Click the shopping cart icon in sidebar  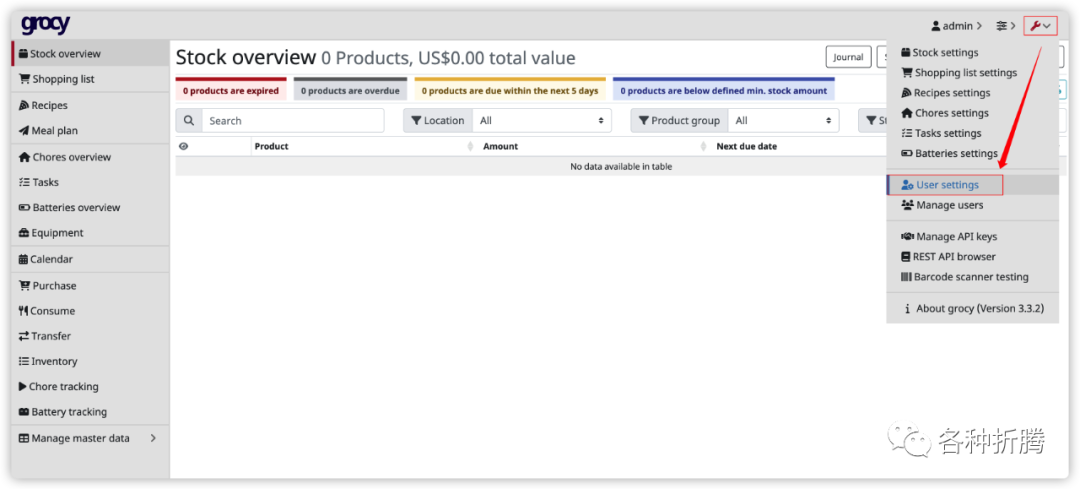pyautogui.click(x=24, y=79)
